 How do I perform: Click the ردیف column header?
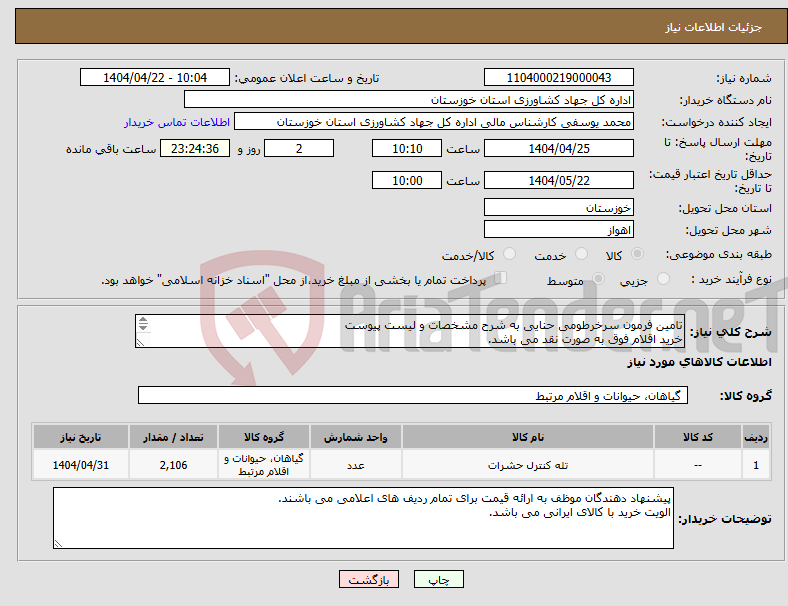coord(755,437)
